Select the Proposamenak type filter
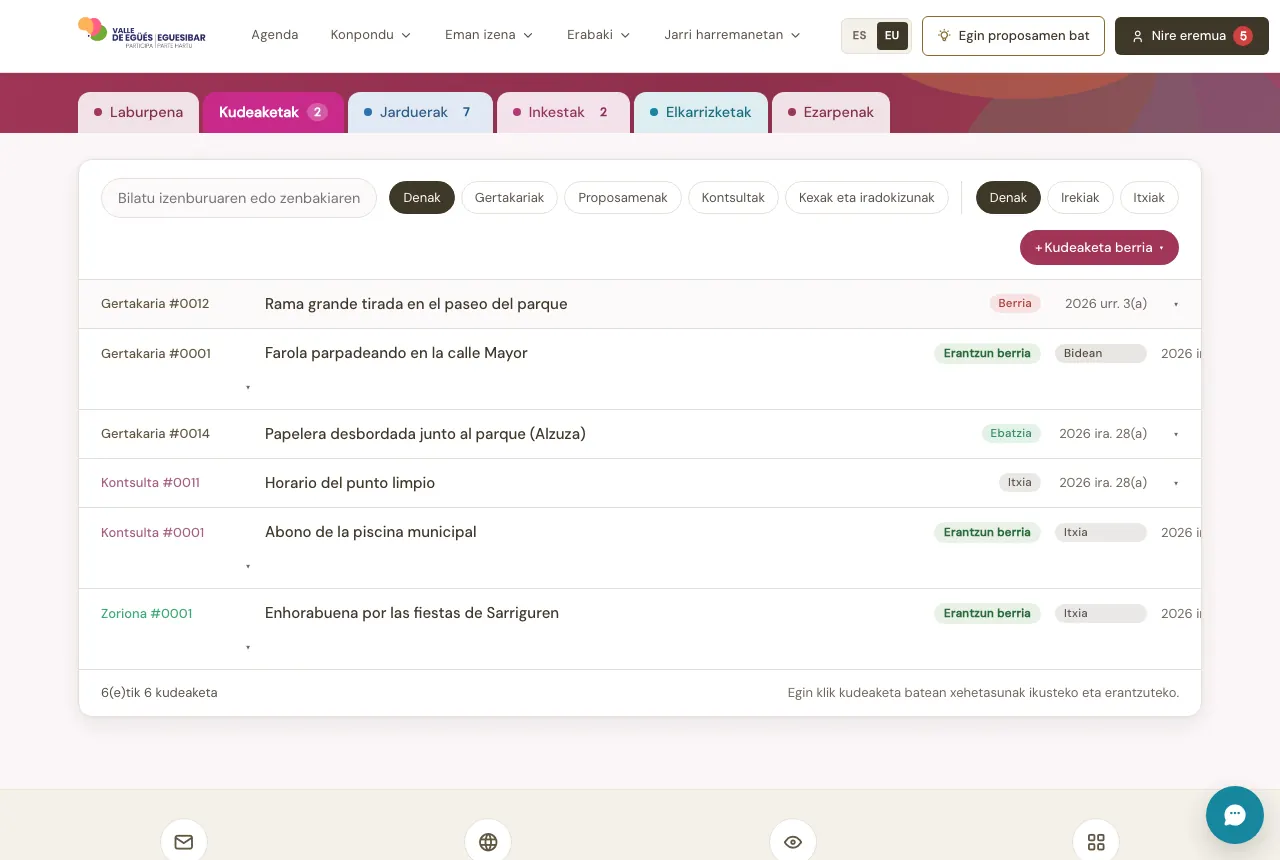1280x860 pixels. click(623, 198)
